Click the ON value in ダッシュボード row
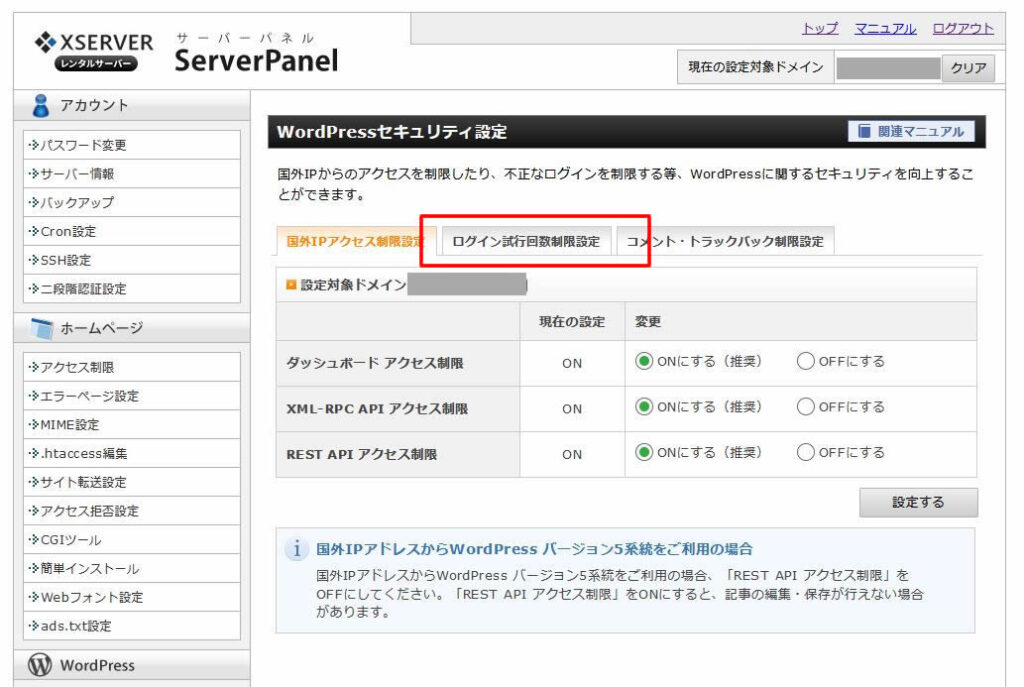Image resolution: width=1024 pixels, height=687 pixels. point(572,363)
